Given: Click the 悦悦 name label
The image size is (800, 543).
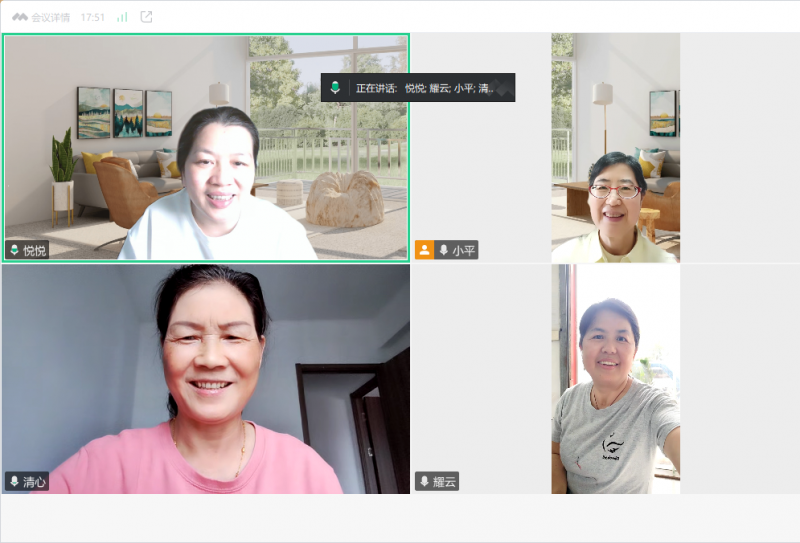Looking at the screenshot, I should click(x=35, y=250).
